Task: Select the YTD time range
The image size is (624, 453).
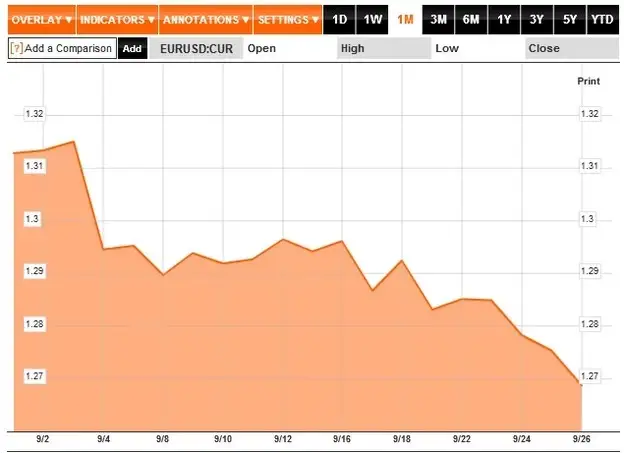Action: [603, 20]
